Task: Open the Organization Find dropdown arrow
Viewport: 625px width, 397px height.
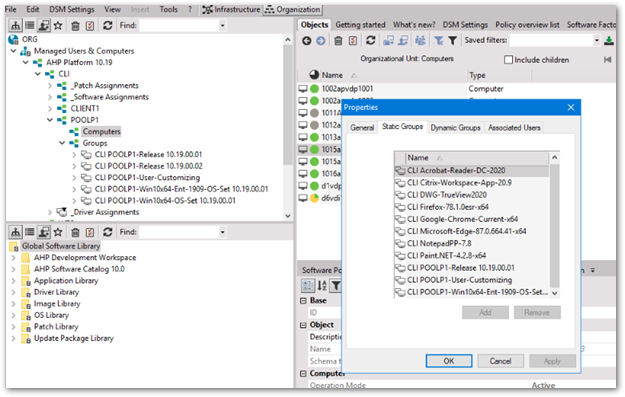Action: pos(222,26)
